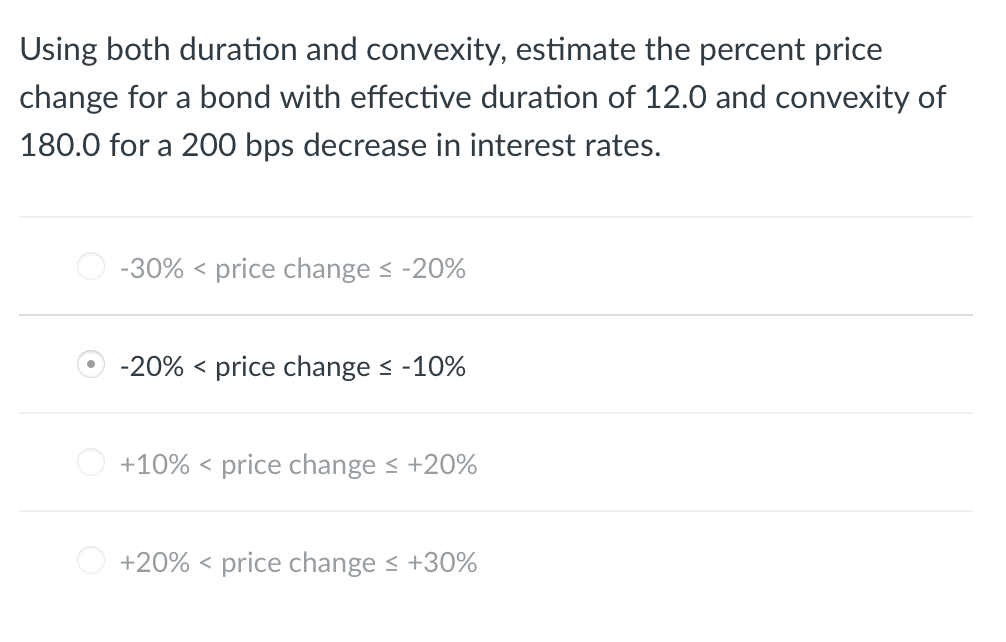Click the label '-20% < price change ≤ -10%'
Image resolution: width=1006 pixels, height=642 pixels.
[x=292, y=366]
